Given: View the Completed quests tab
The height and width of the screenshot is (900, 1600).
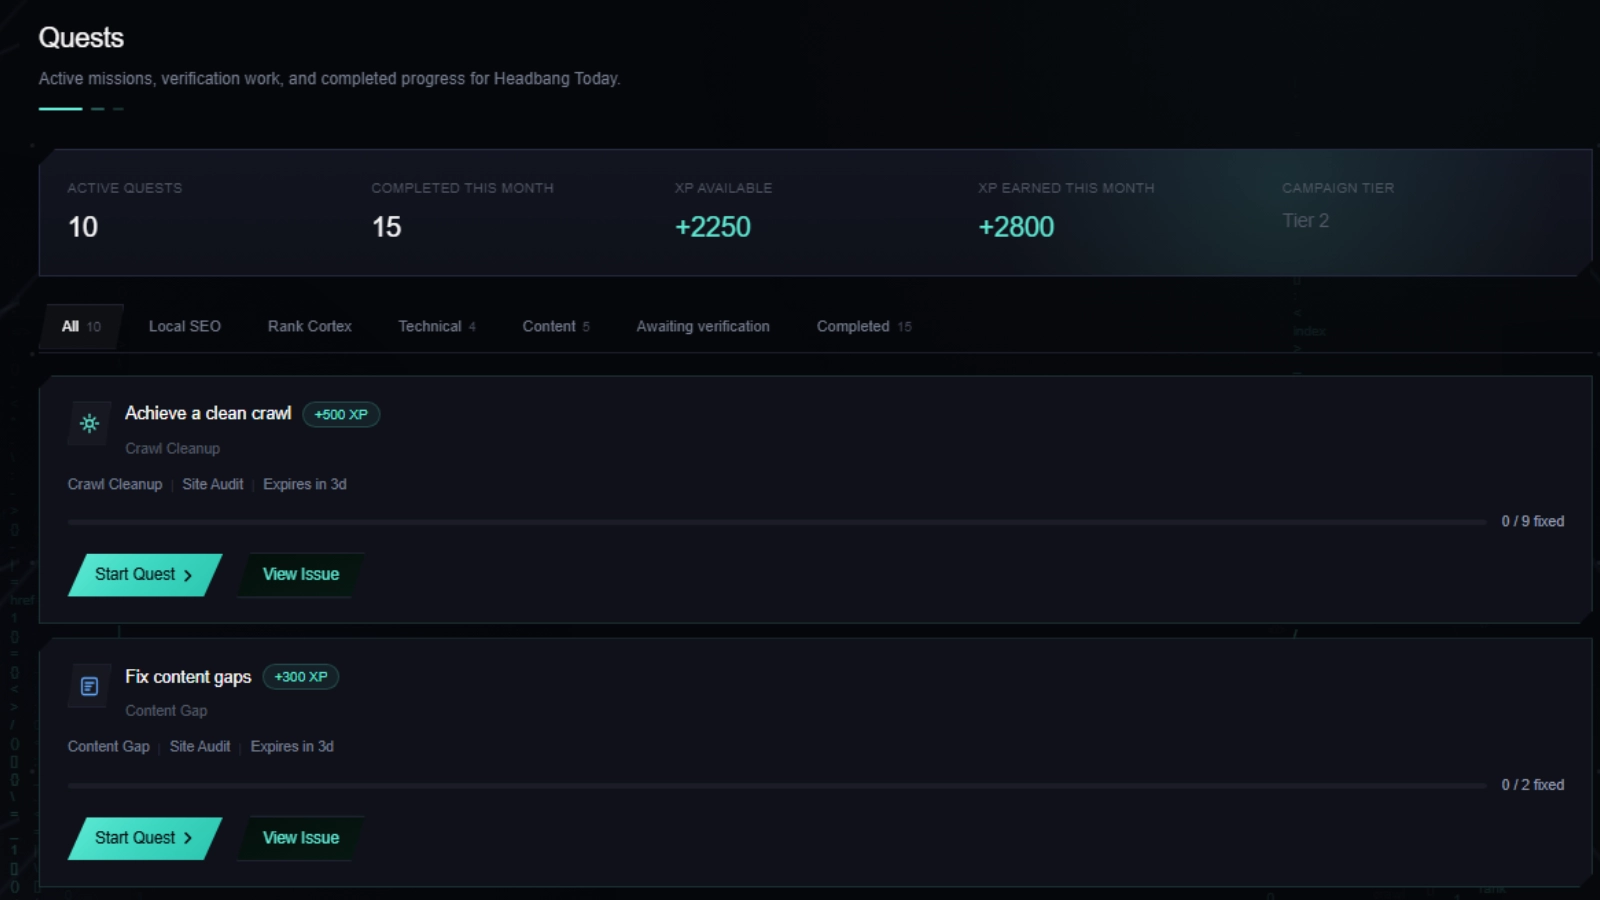Looking at the screenshot, I should coord(864,327).
